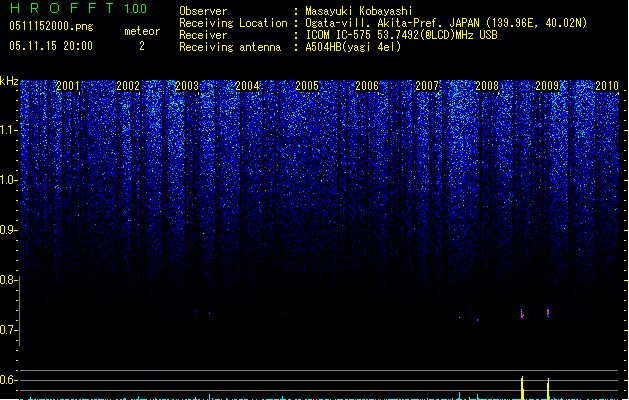Viewport: 629px width, 400px height.
Task: Click the 2008 time marker
Action: 487,86
